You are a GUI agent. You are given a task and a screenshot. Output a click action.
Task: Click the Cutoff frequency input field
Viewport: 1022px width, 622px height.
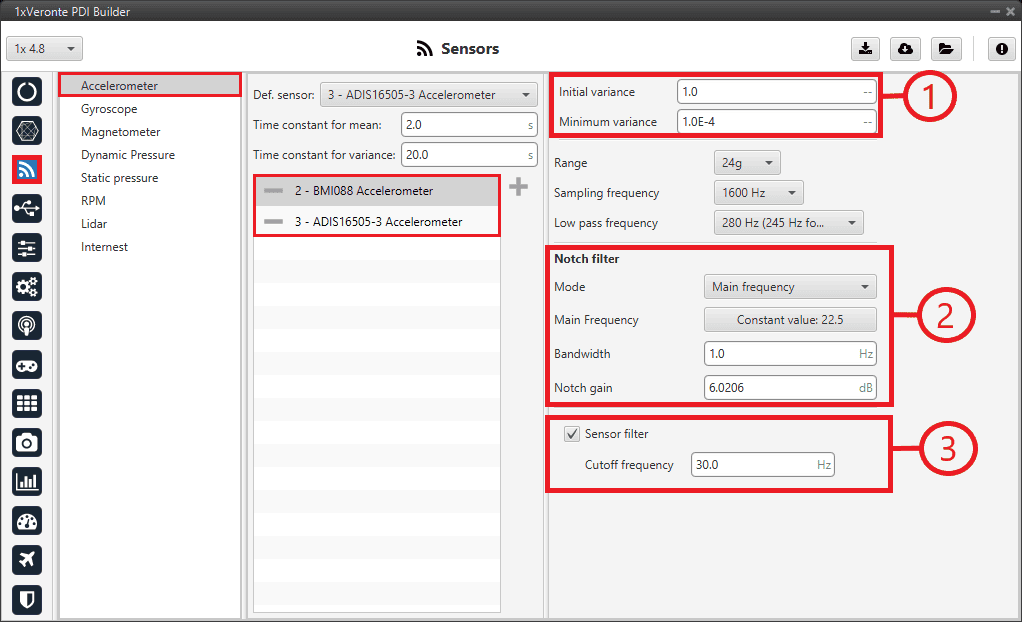[761, 465]
